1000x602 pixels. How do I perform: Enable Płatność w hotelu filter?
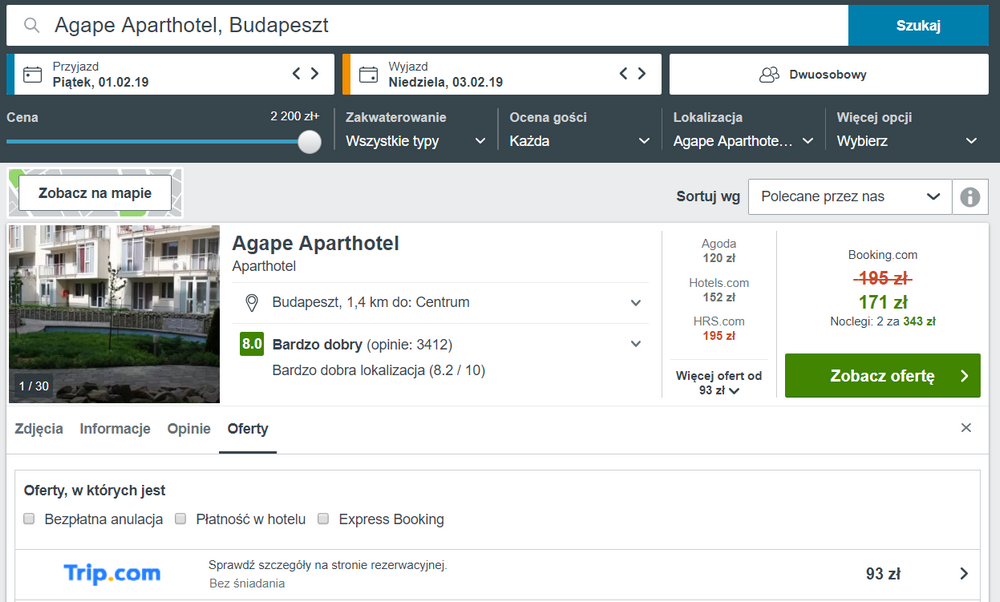pos(180,518)
